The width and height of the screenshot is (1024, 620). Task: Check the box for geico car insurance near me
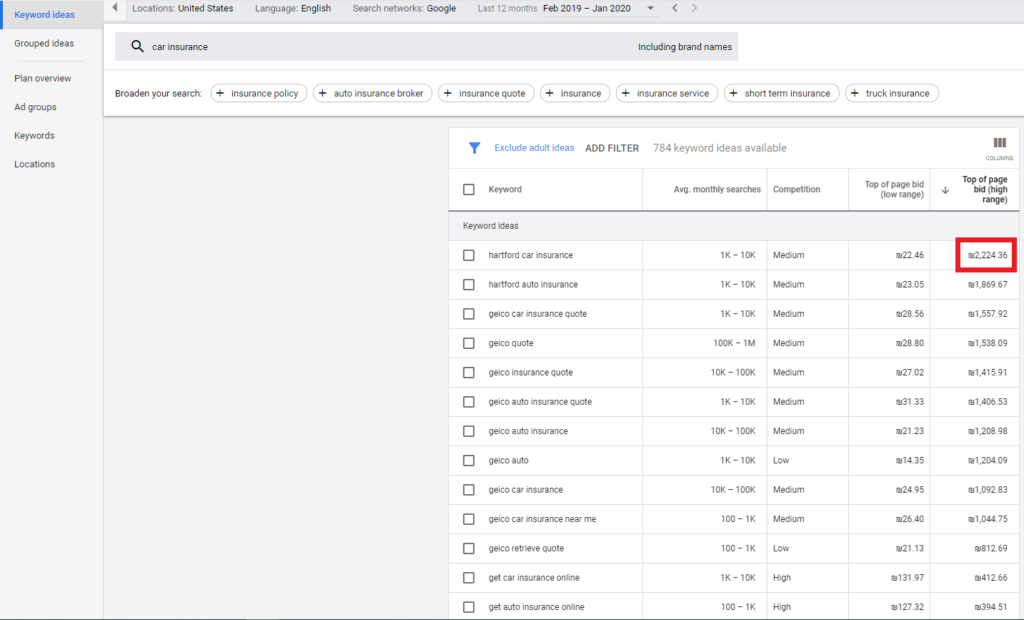pos(469,519)
